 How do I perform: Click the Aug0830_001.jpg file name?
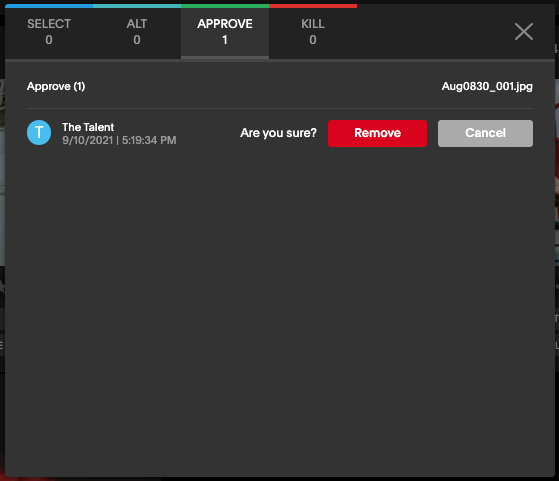pyautogui.click(x=487, y=86)
